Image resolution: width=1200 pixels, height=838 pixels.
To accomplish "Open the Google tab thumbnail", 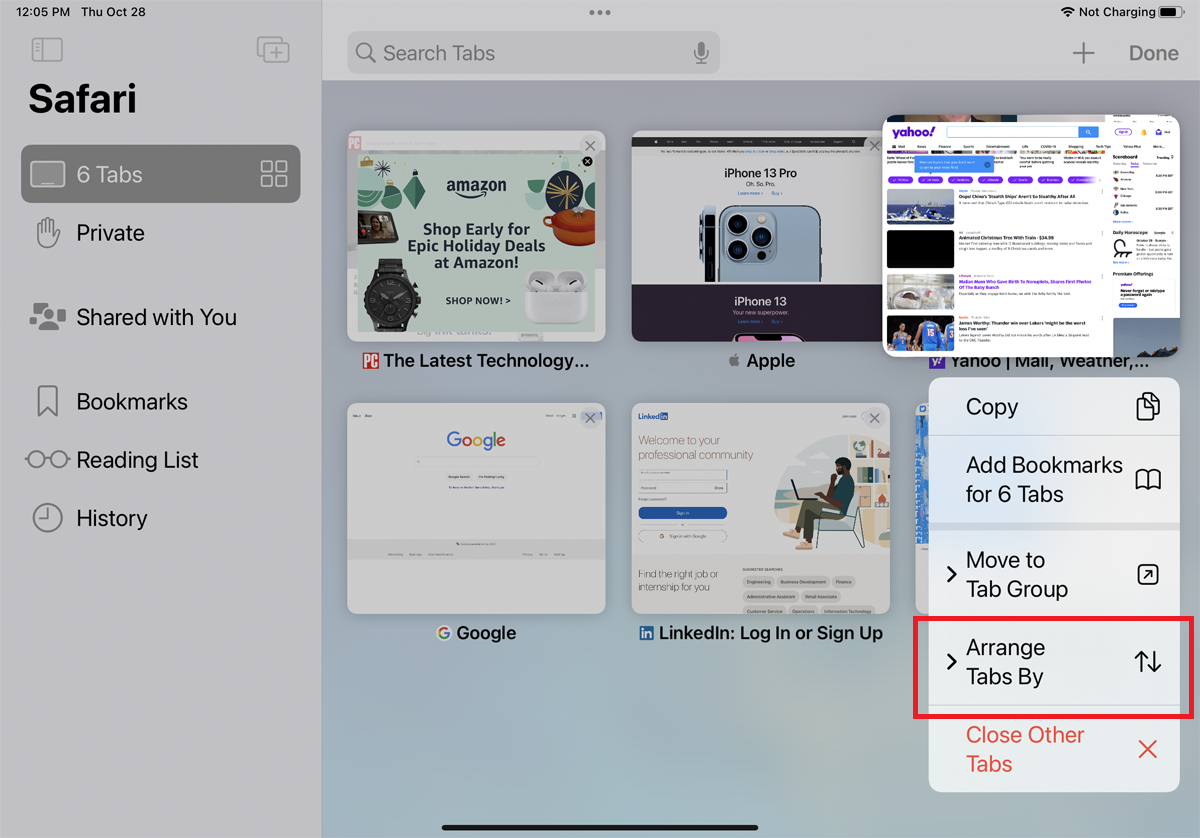I will (x=476, y=508).
